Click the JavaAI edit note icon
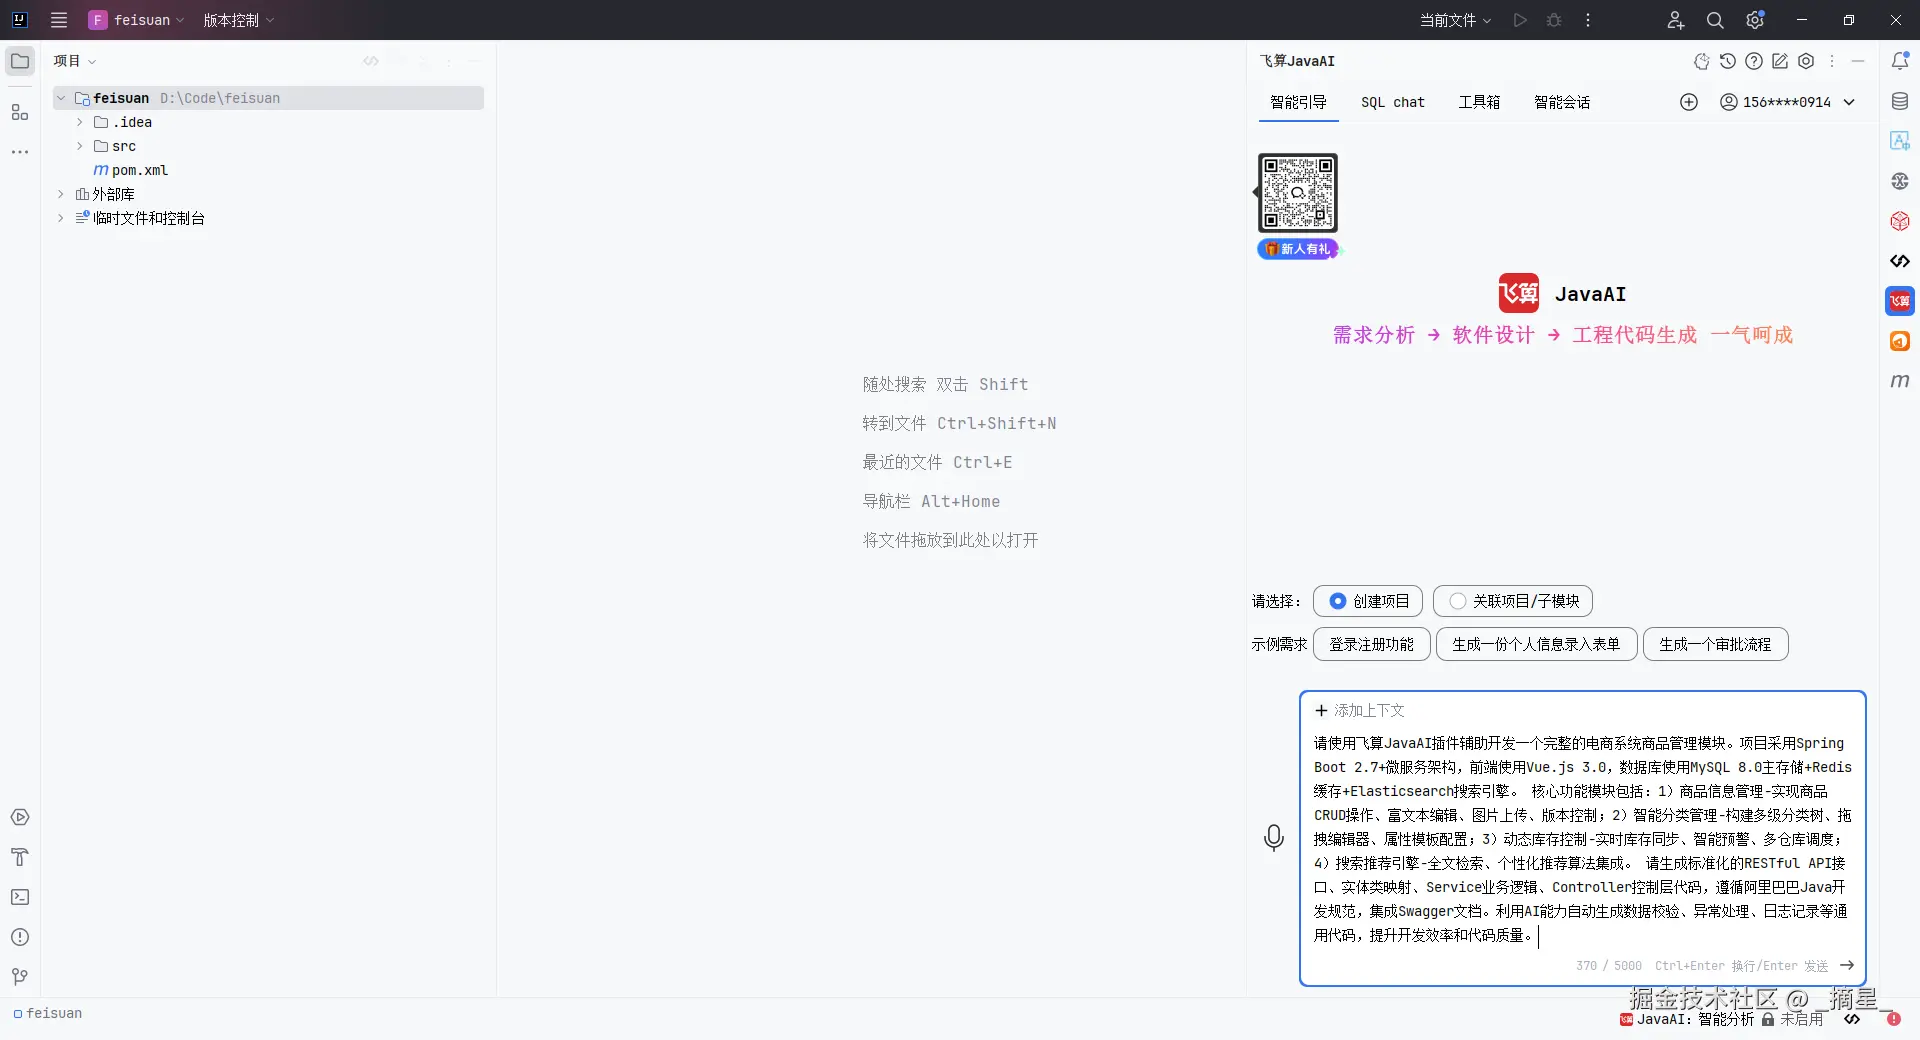The height and width of the screenshot is (1040, 1920). [x=1780, y=61]
